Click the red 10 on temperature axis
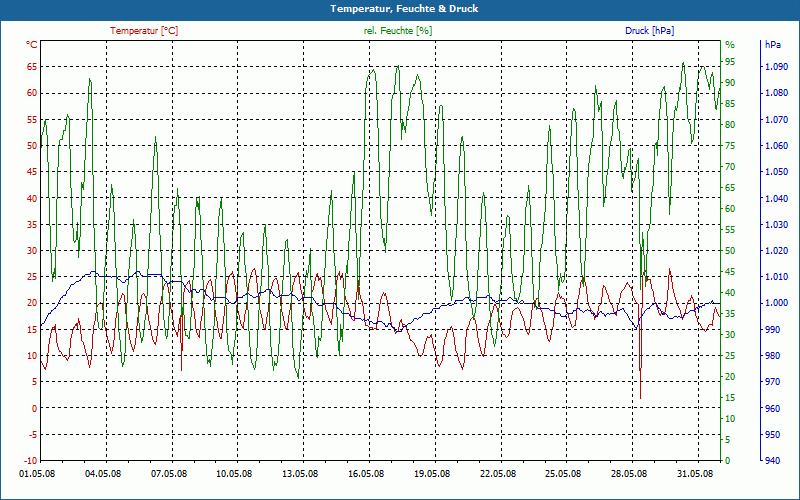The height and width of the screenshot is (500, 800). click(32, 356)
